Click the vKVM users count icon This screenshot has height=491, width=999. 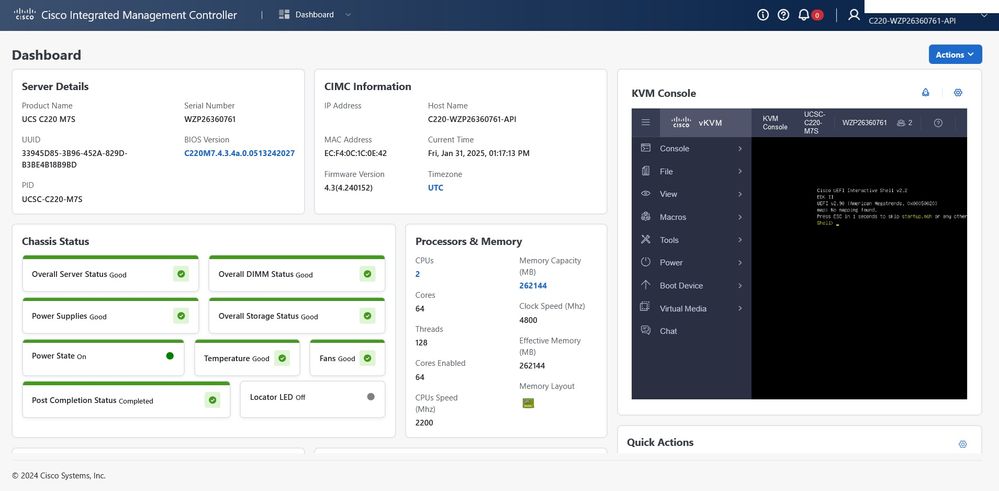click(x=904, y=123)
